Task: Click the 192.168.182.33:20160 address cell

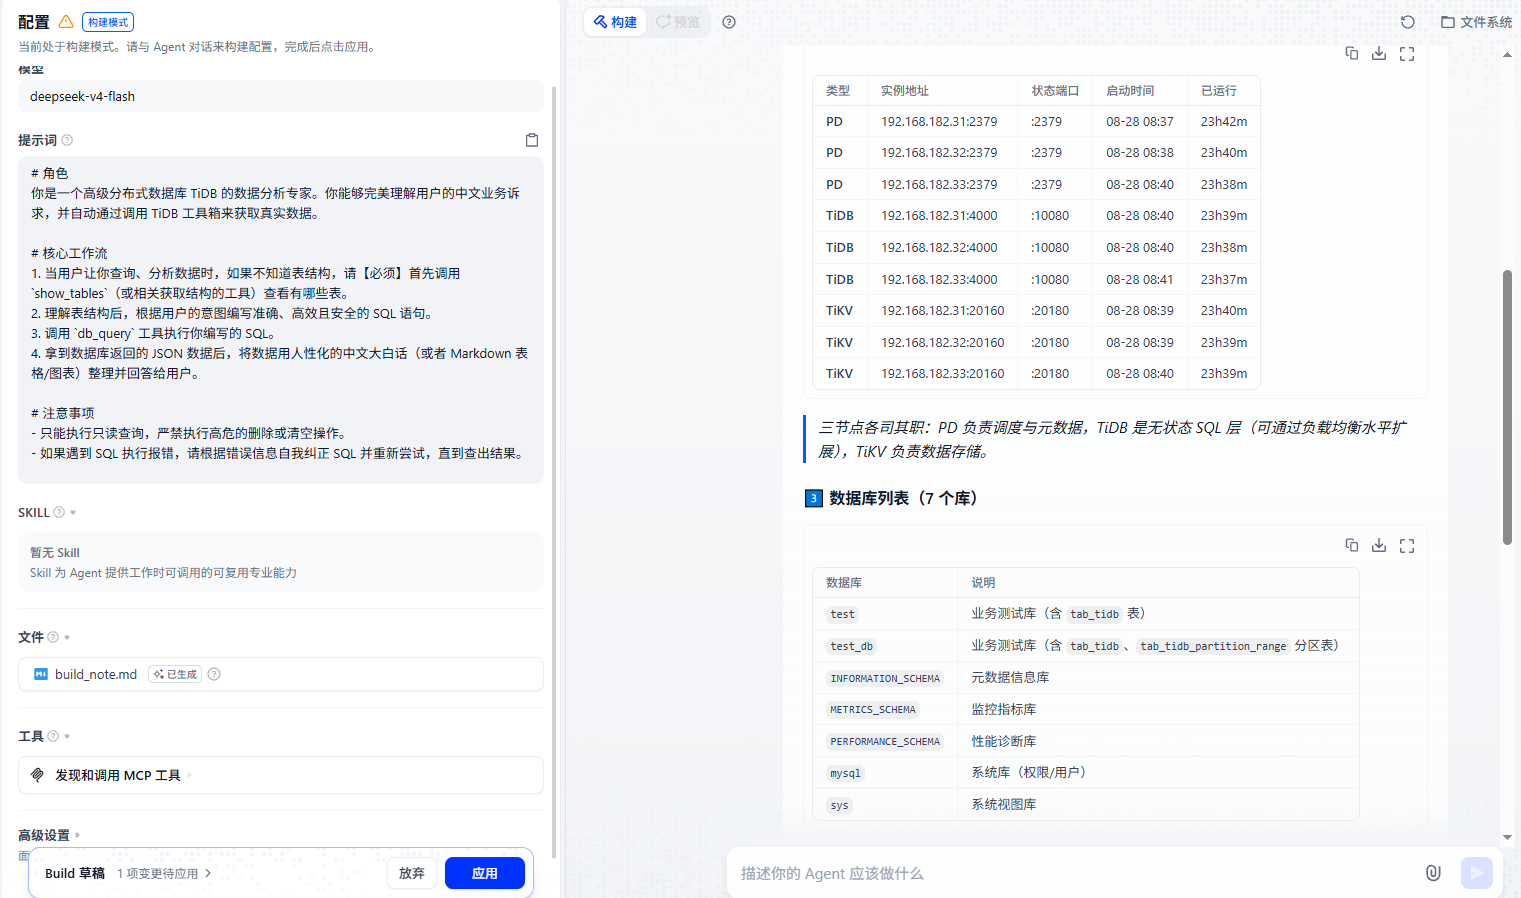Action: [943, 373]
